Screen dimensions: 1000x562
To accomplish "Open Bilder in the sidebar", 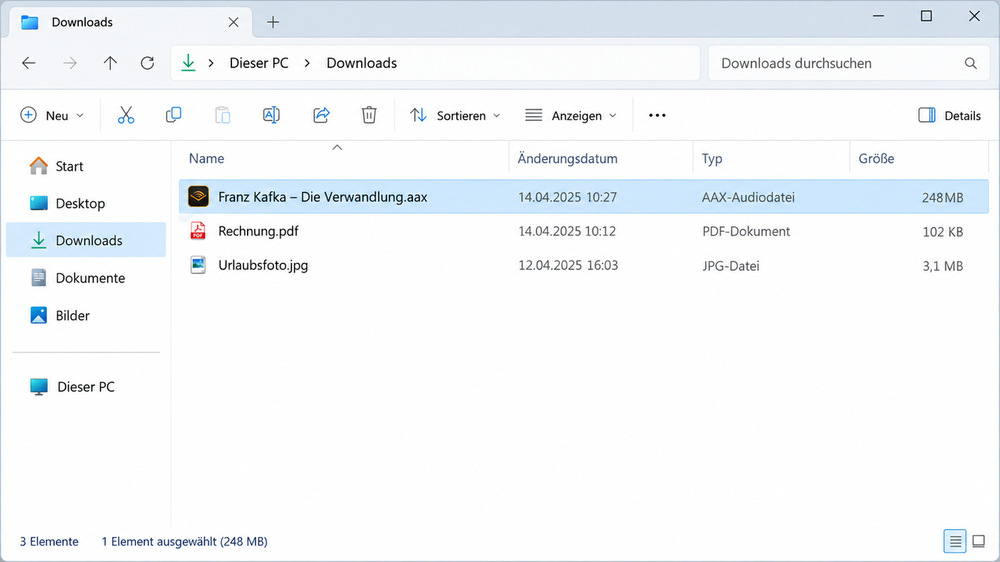I will (x=86, y=316).
